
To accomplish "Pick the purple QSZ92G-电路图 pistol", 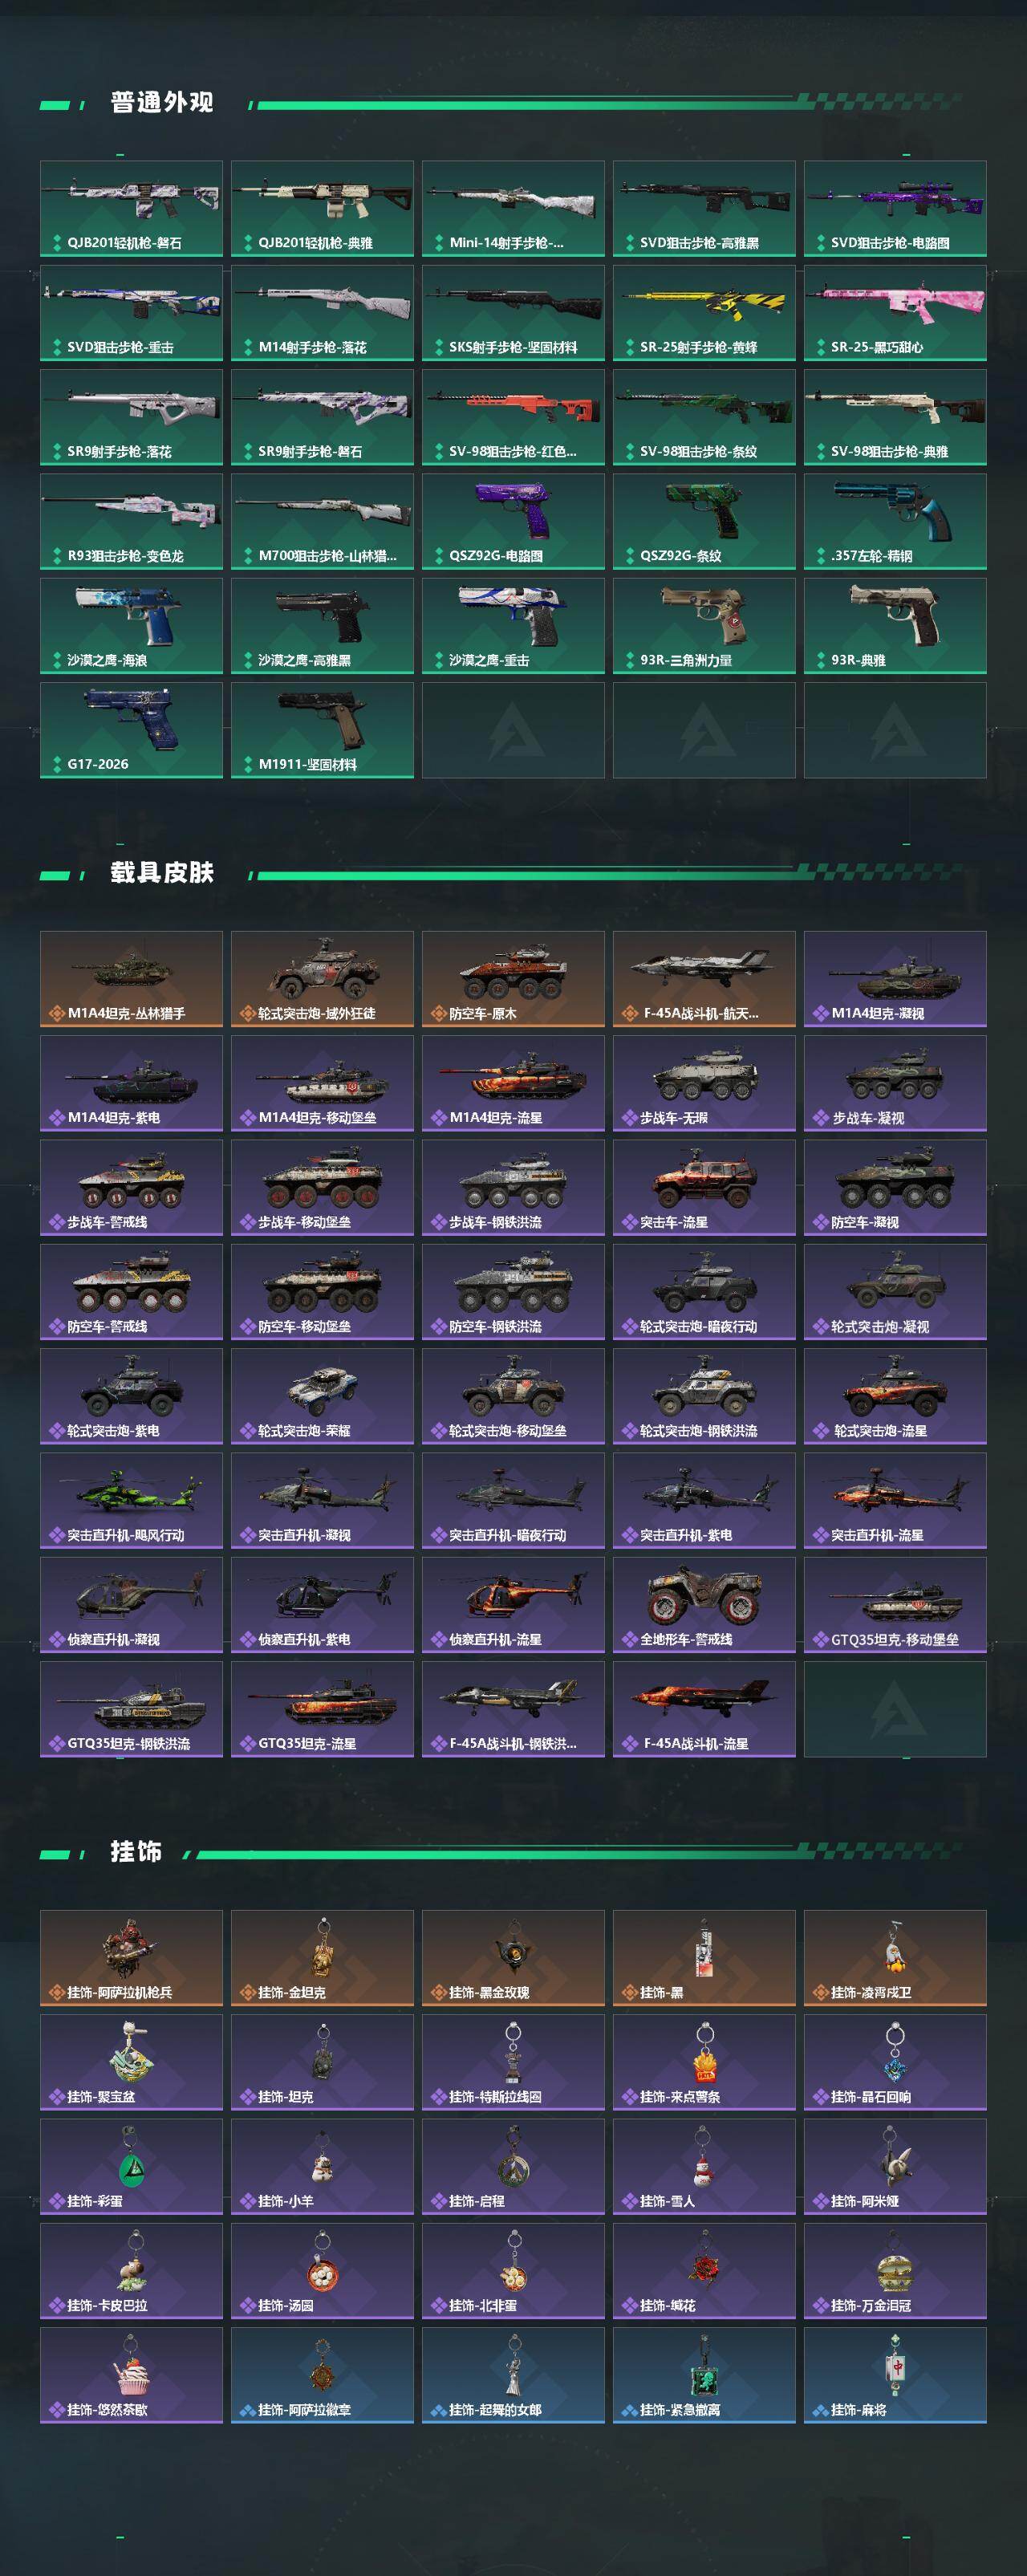I will [513, 522].
